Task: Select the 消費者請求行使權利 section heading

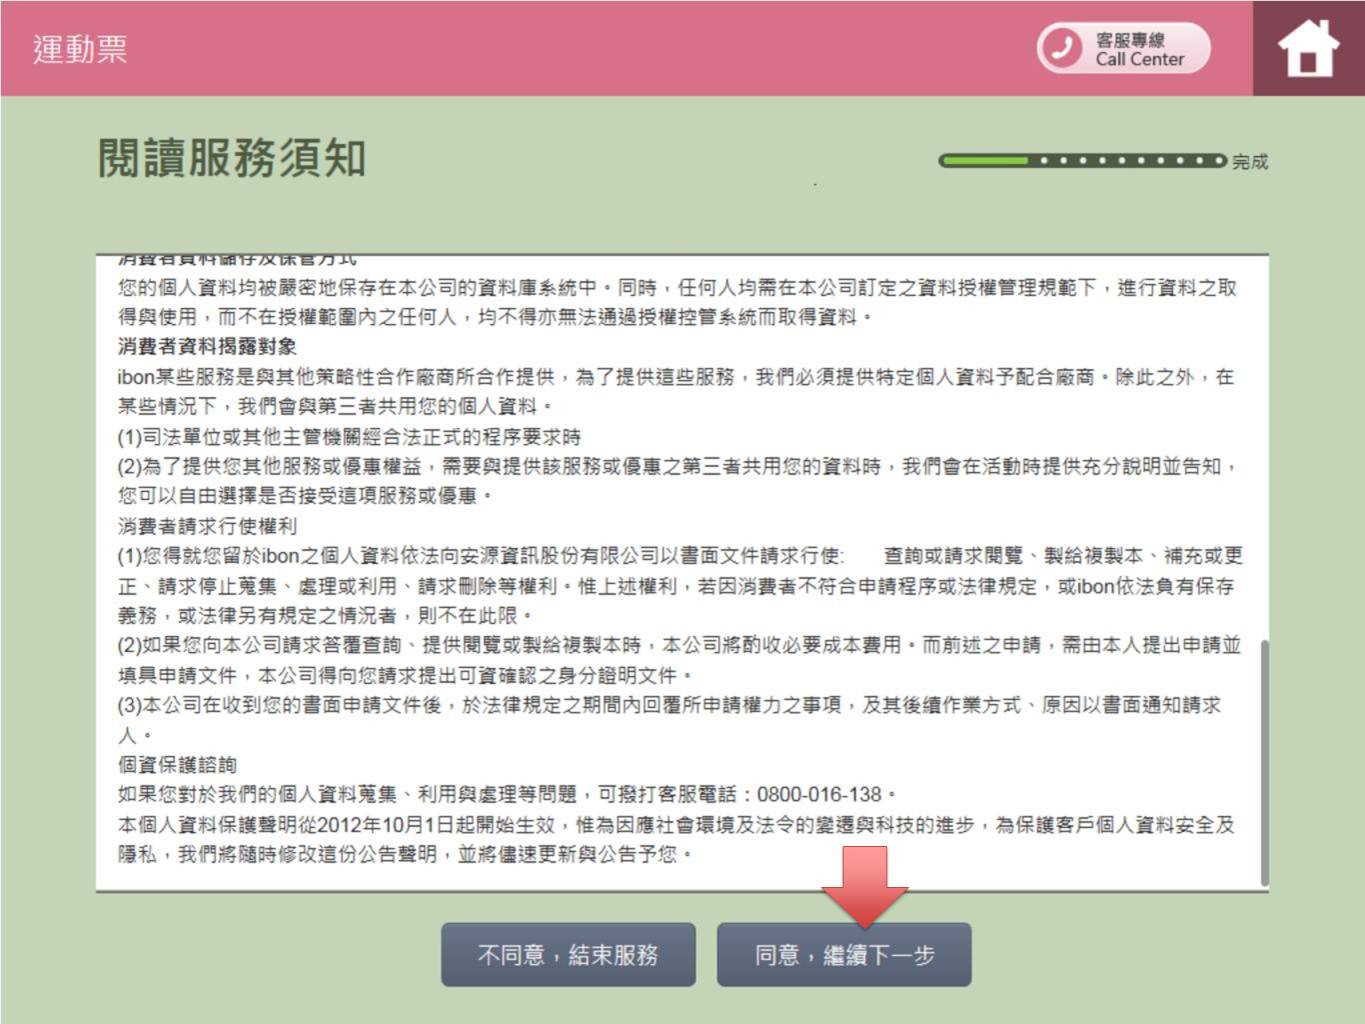Action: pos(207,526)
